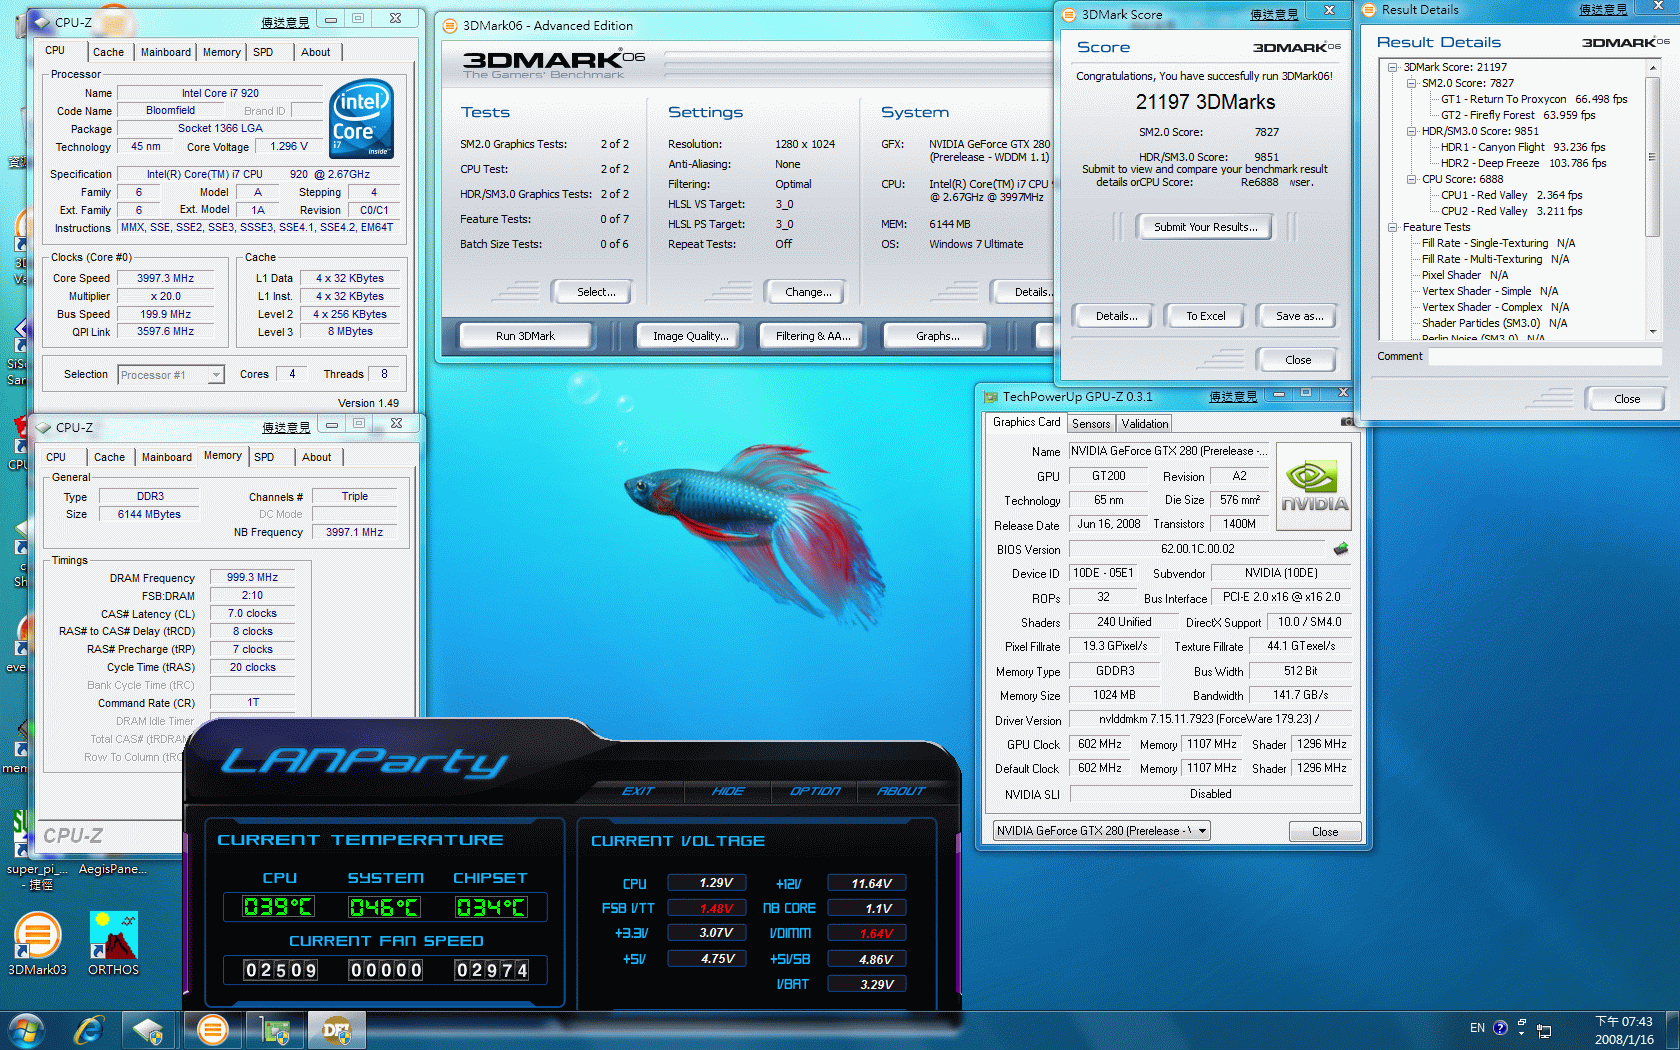Open the About tab in the lower CPU-Z window
Viewport: 1680px width, 1050px height.
point(316,457)
